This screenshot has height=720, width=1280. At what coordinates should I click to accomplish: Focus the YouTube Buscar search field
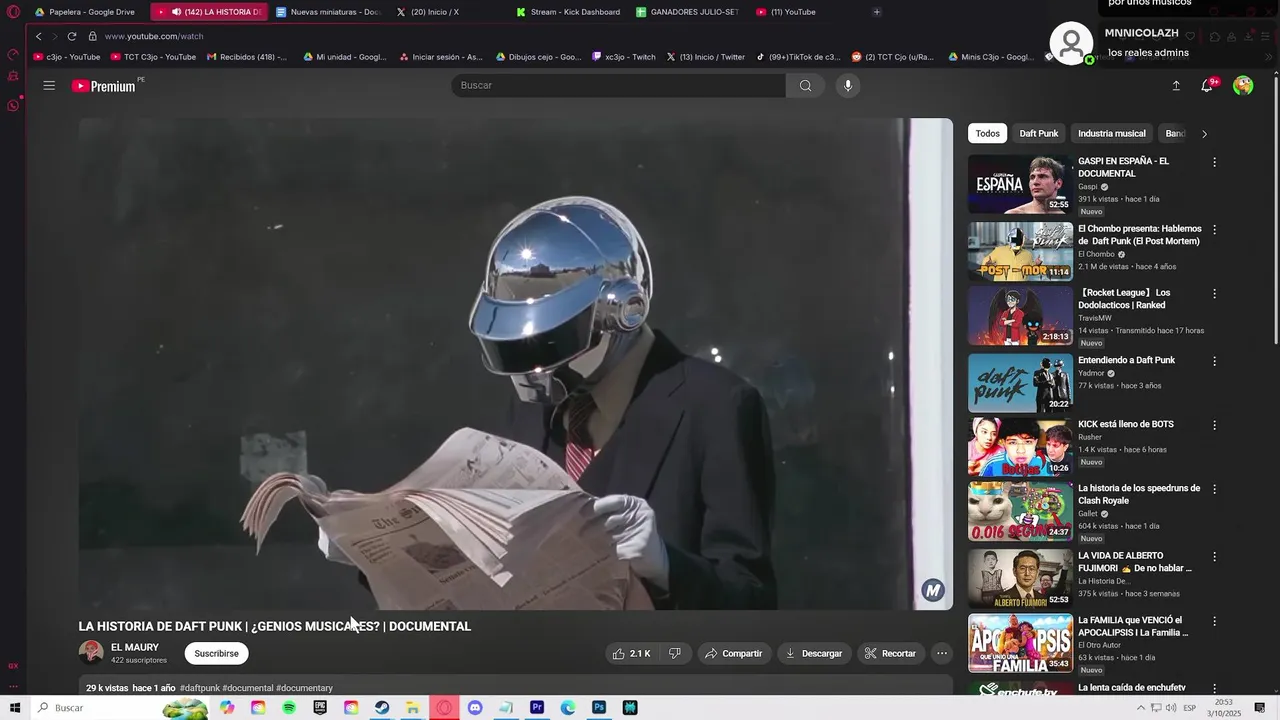coord(618,85)
